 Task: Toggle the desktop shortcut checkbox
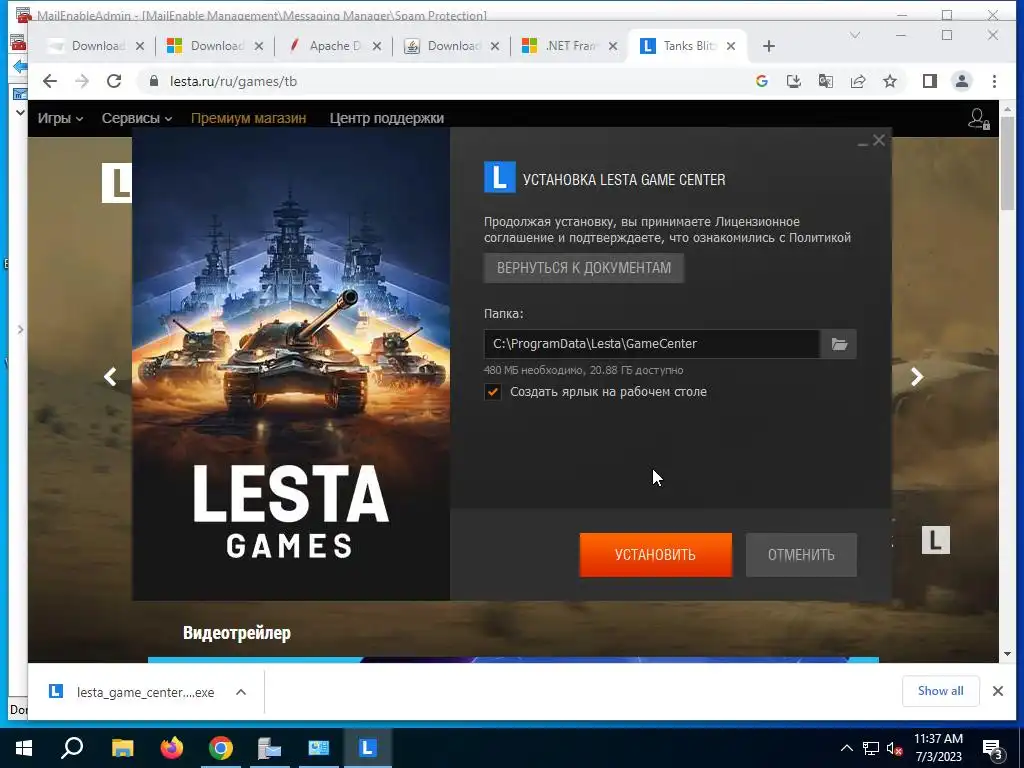pyautogui.click(x=492, y=392)
